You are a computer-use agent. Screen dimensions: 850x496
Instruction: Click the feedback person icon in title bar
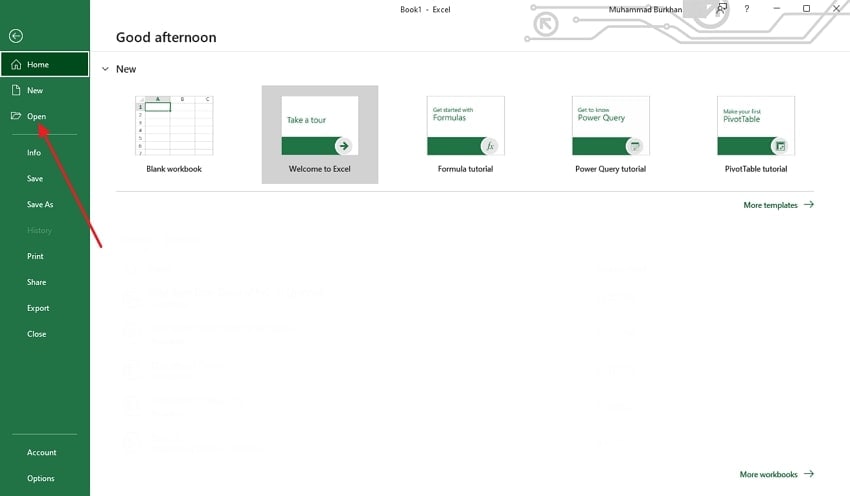(x=722, y=9)
